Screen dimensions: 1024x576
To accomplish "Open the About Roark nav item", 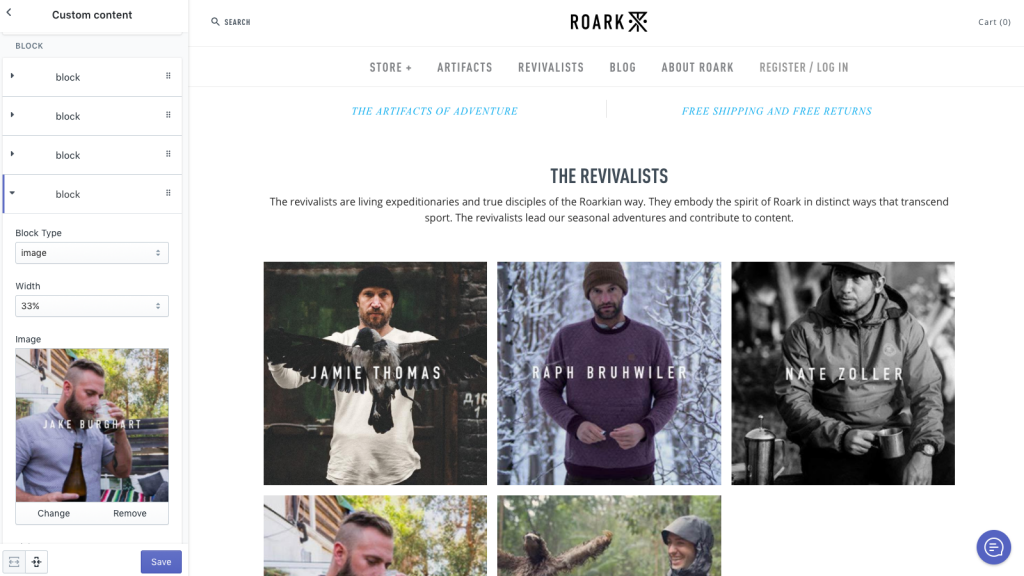I will 697,67.
